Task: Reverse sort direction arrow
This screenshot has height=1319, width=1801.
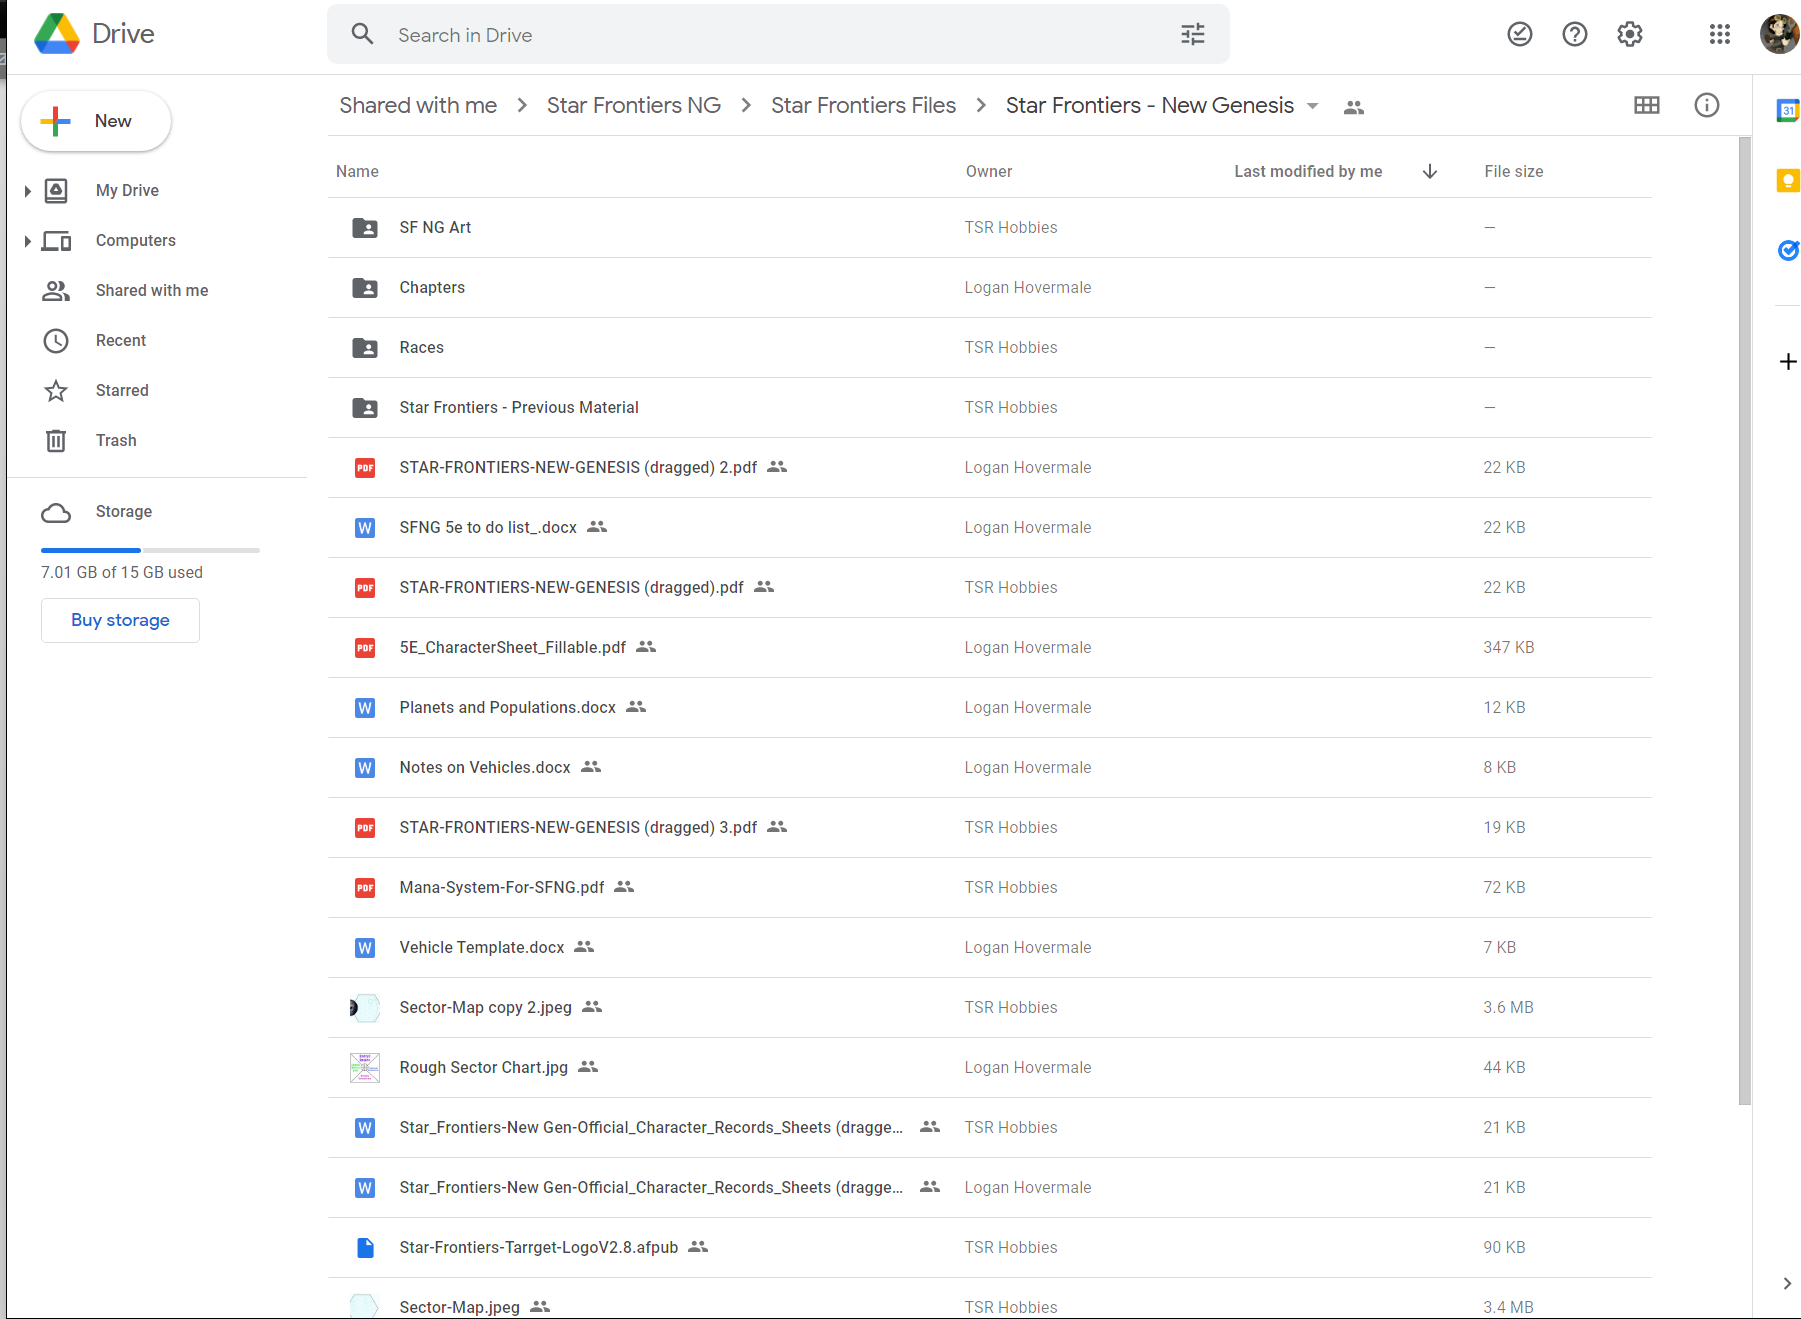Action: [1429, 171]
